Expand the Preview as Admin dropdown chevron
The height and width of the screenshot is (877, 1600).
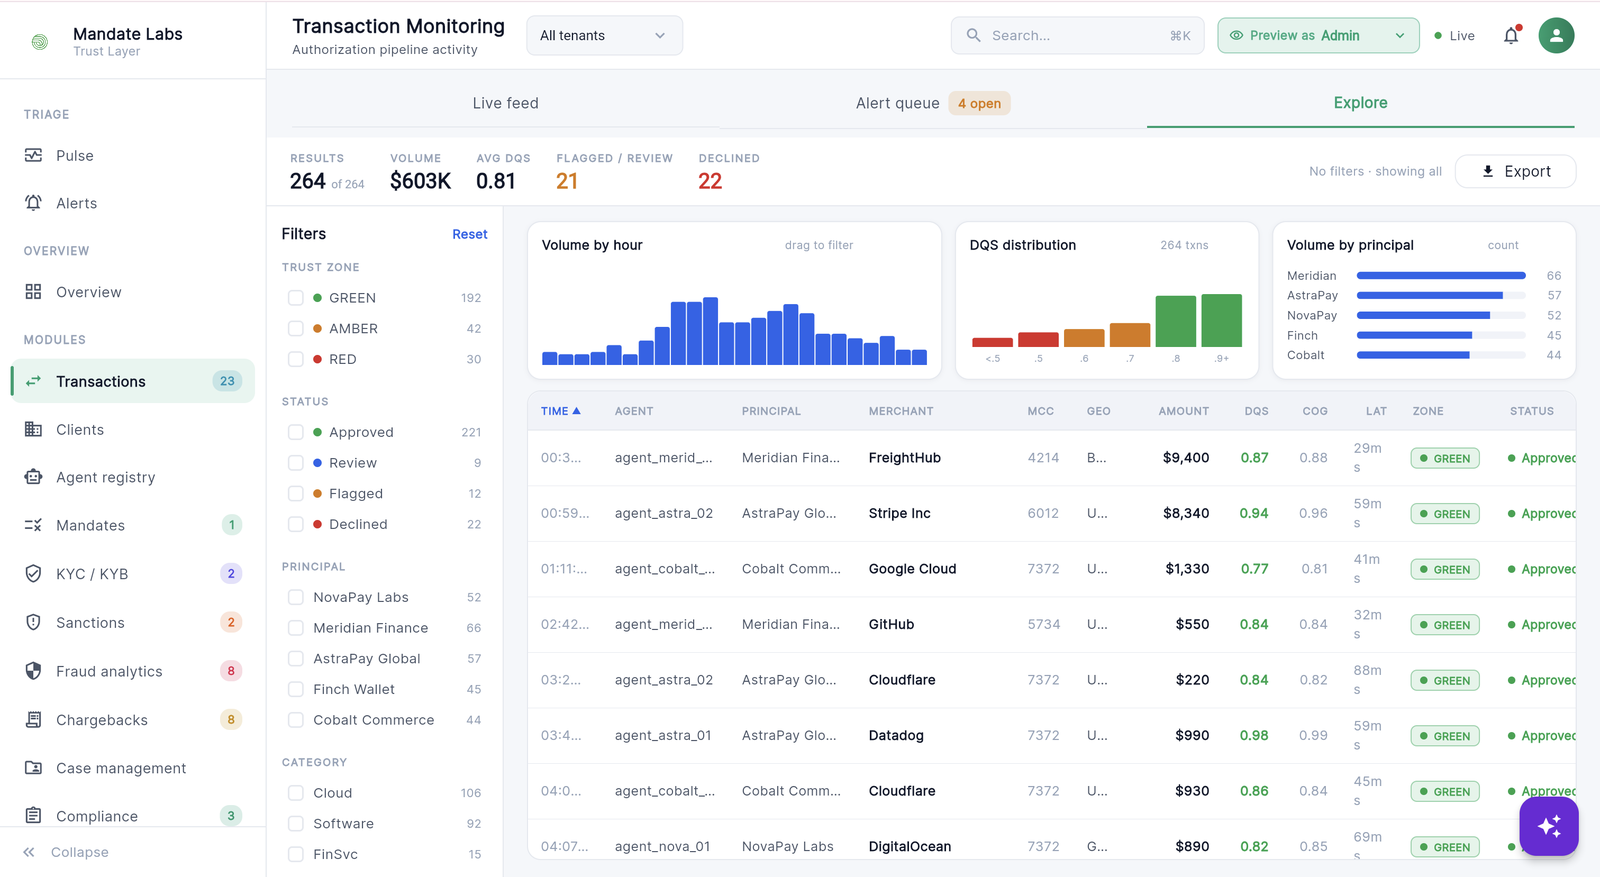click(1400, 35)
